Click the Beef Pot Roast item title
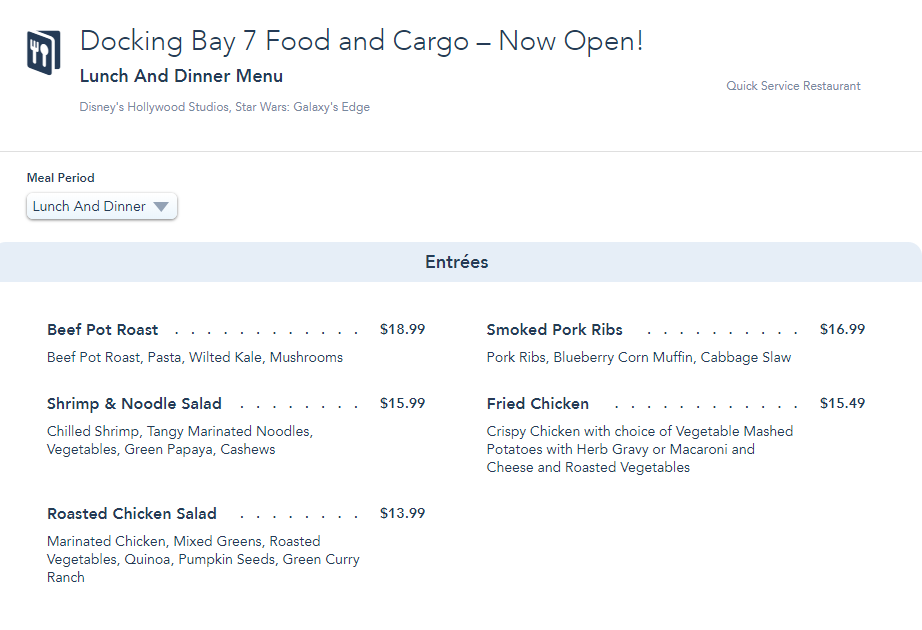This screenshot has height=630, width=922. [x=103, y=330]
